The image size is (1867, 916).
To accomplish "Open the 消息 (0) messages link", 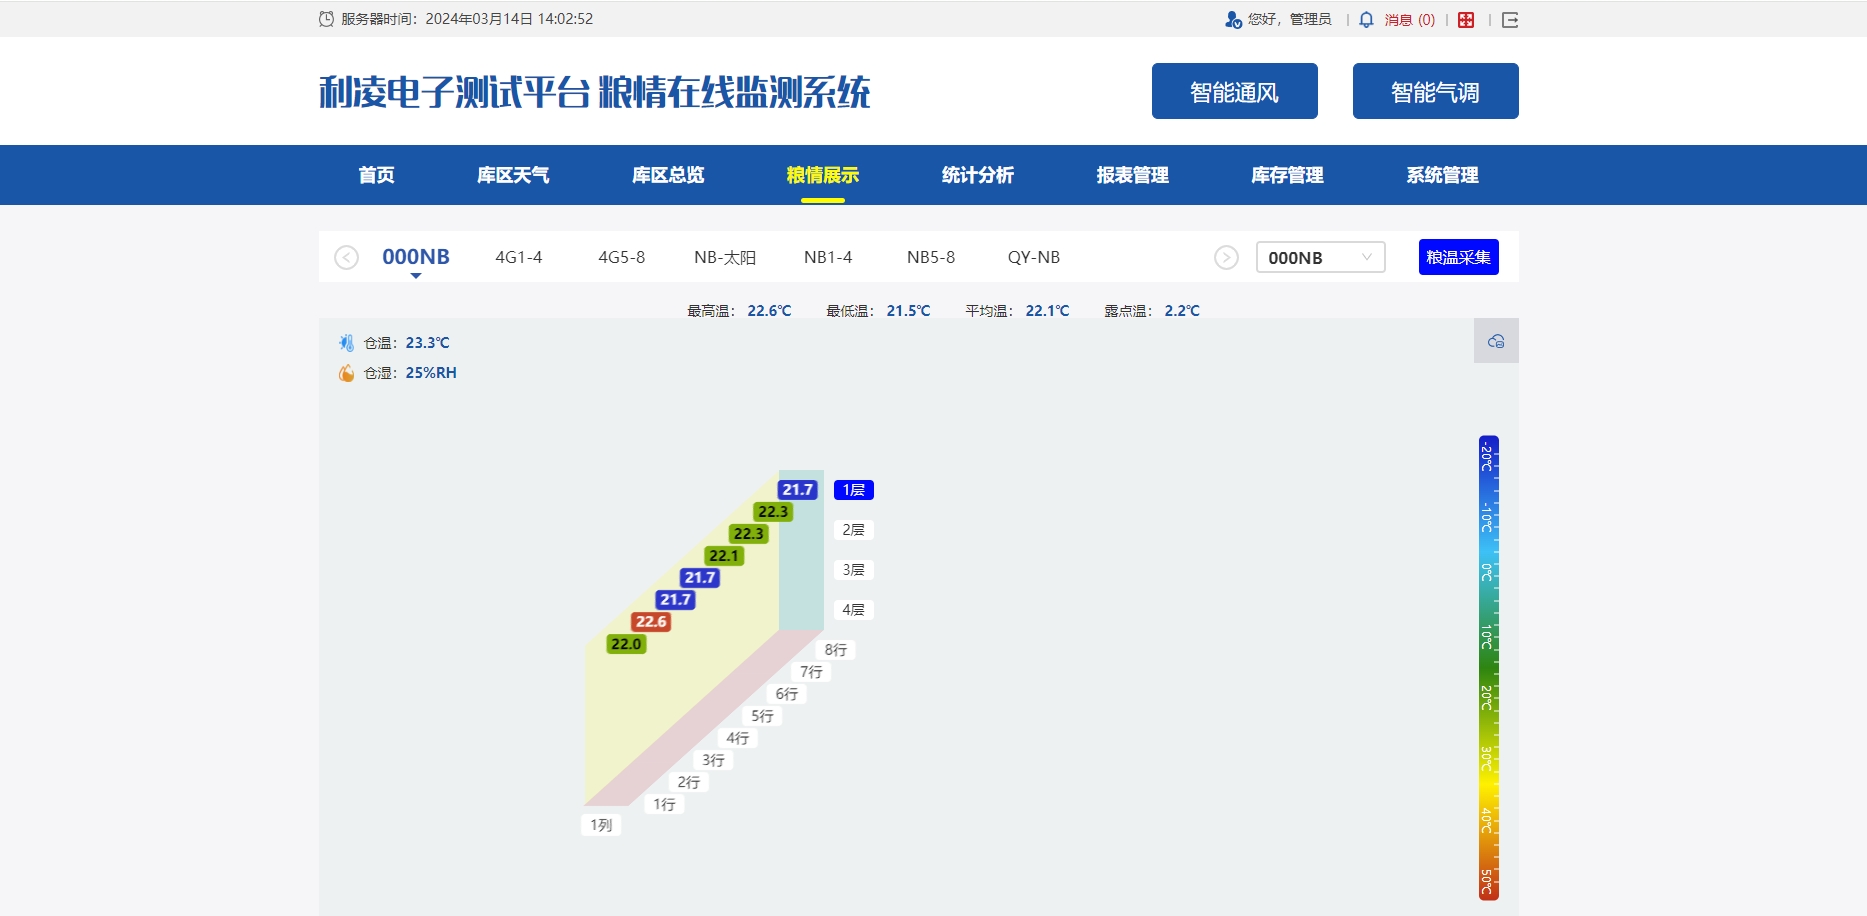I will (x=1409, y=20).
